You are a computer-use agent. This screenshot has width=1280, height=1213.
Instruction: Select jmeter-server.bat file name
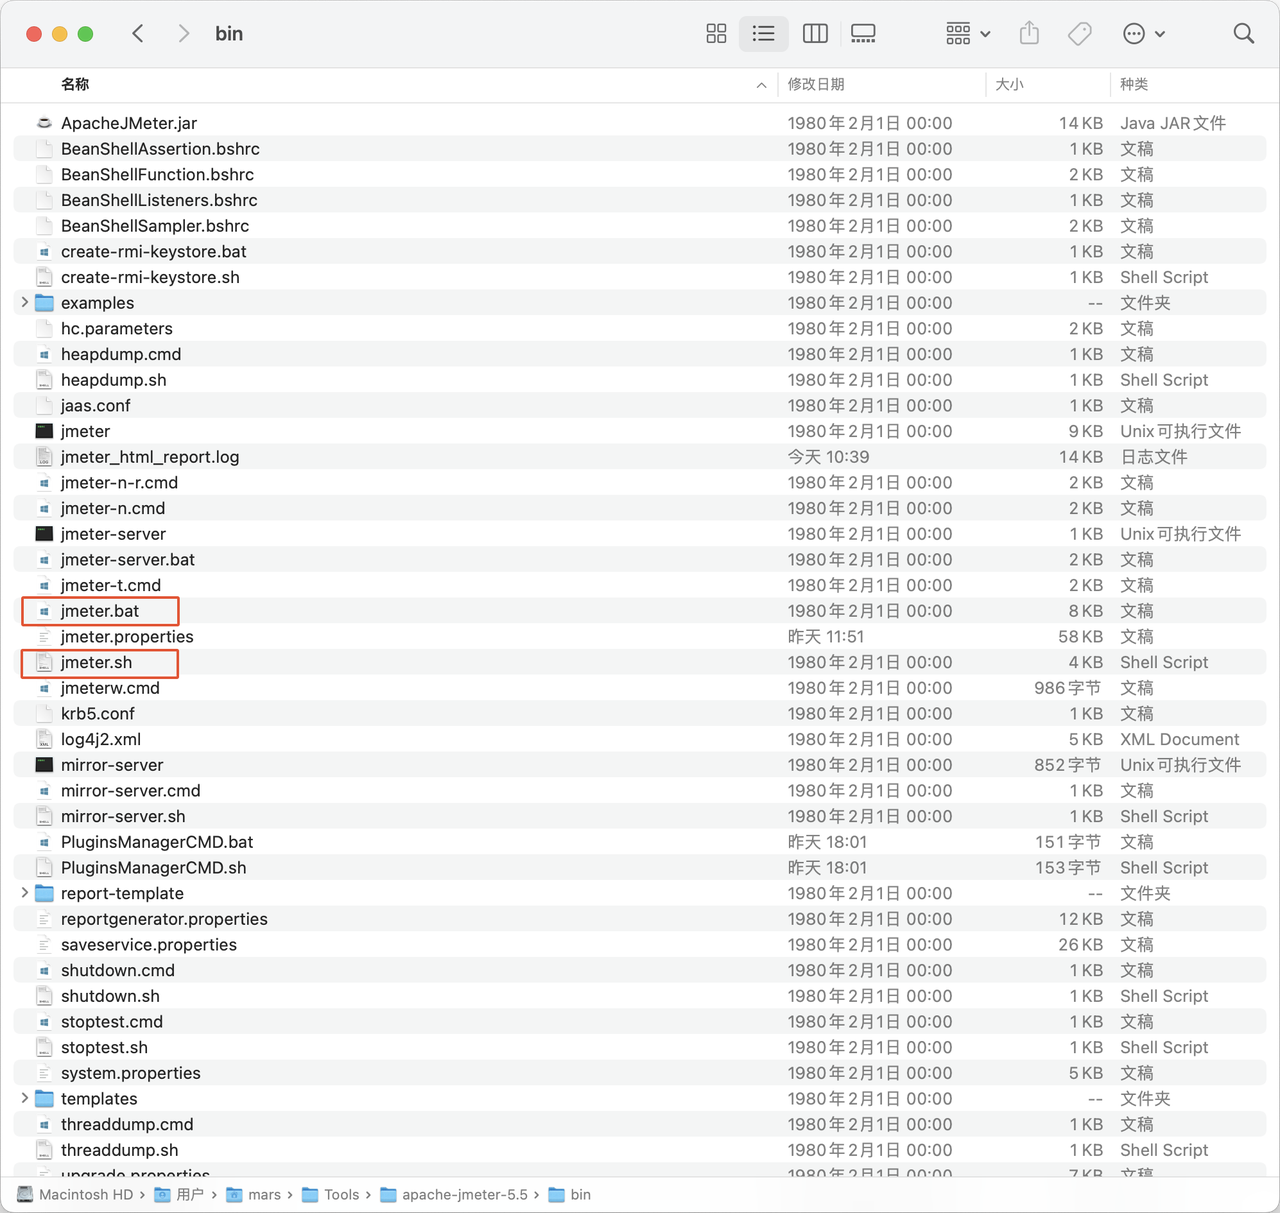[x=128, y=560]
